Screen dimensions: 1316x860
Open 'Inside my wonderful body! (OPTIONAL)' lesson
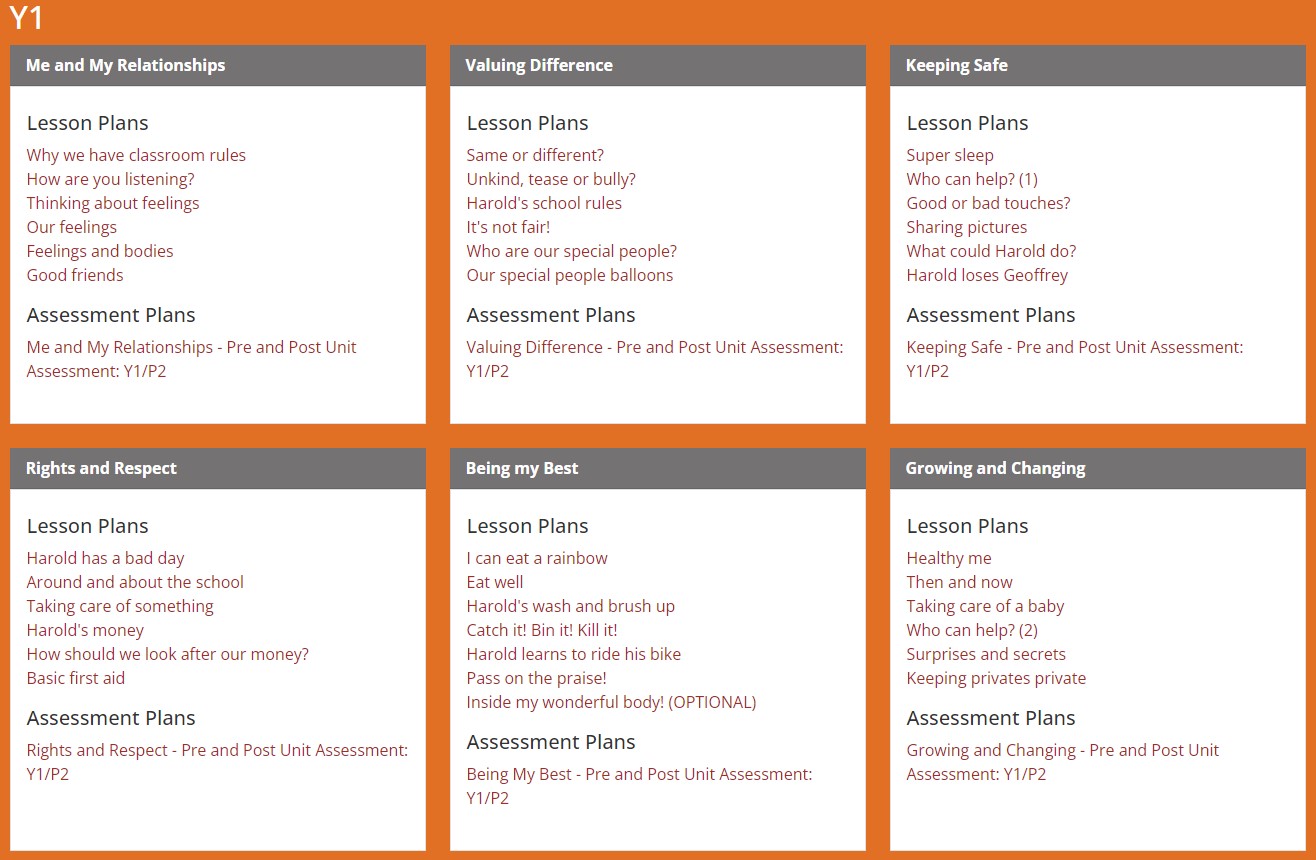(x=612, y=702)
